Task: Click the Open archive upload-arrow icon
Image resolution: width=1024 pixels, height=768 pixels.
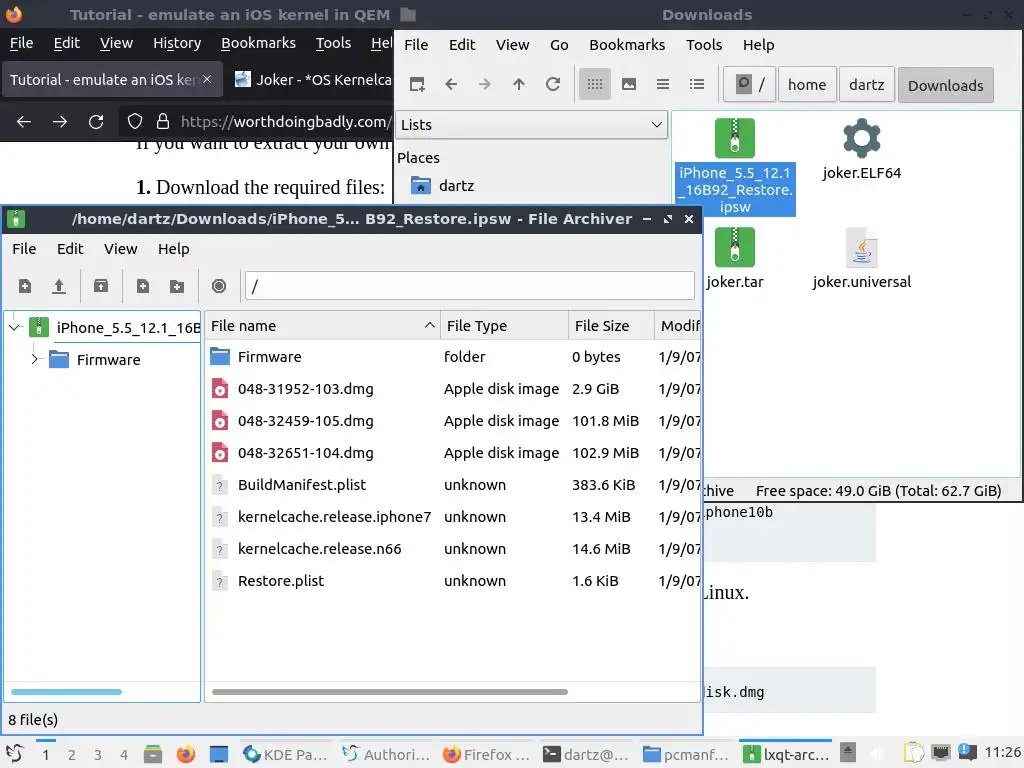Action: [x=59, y=286]
